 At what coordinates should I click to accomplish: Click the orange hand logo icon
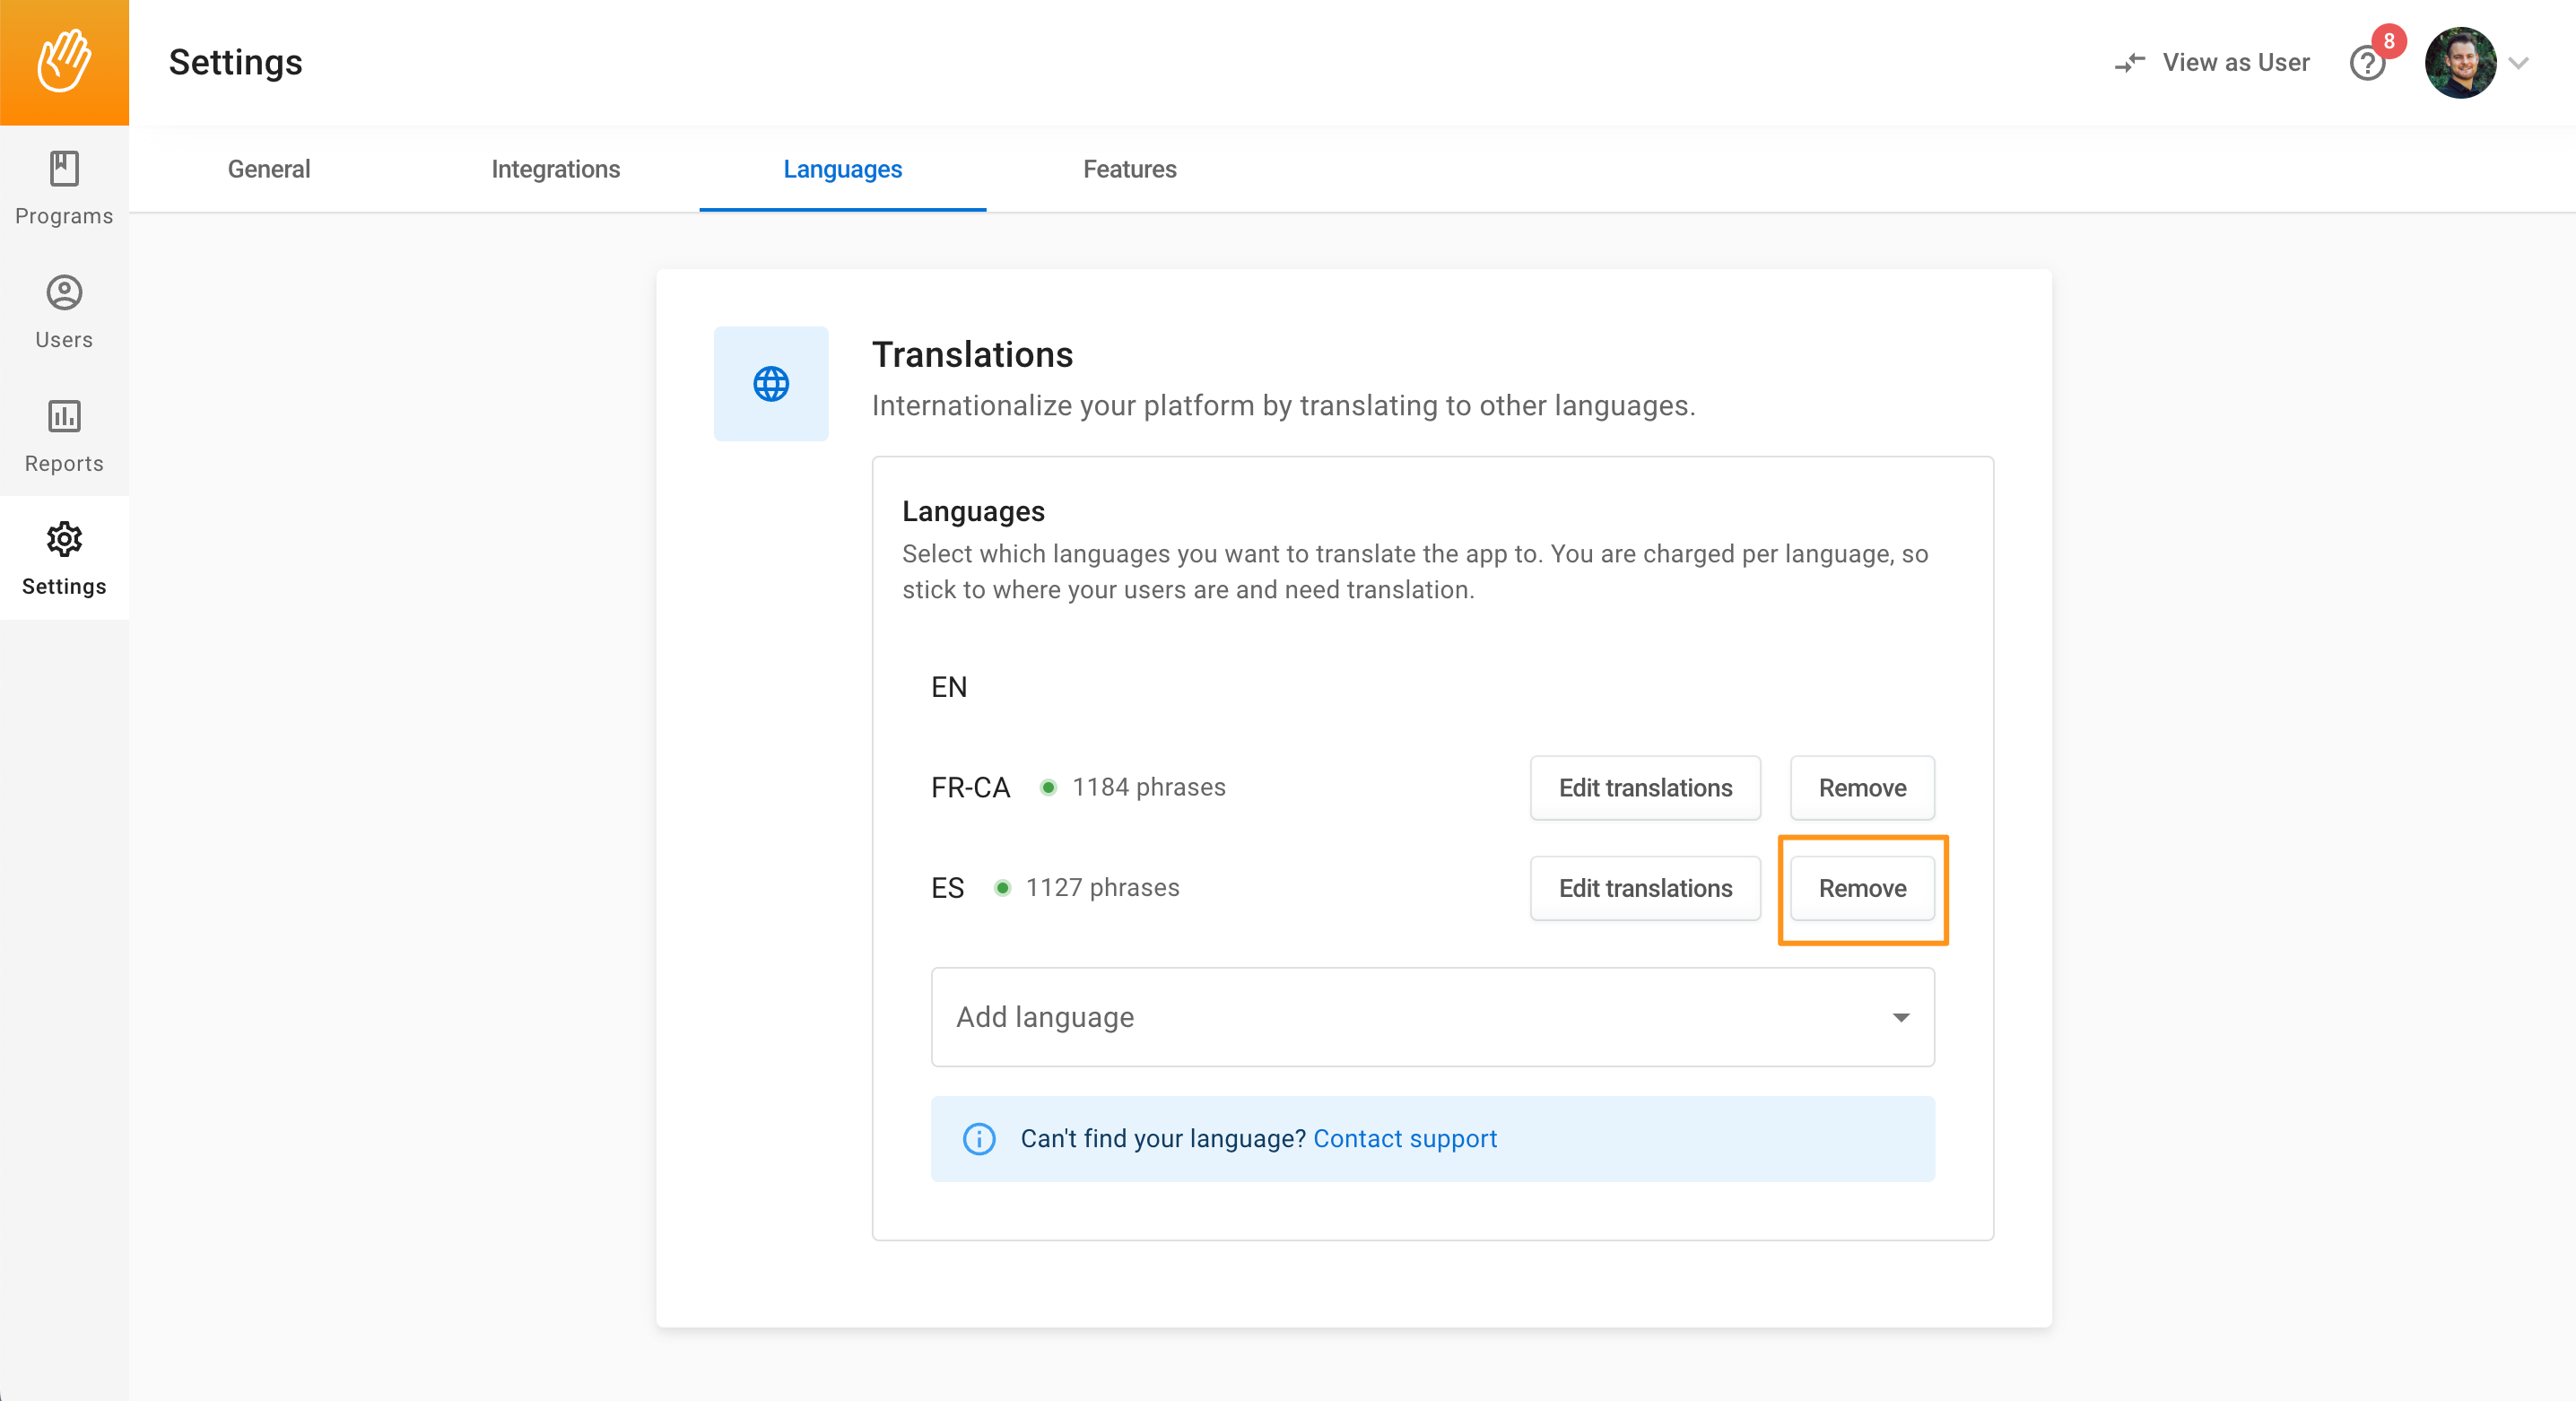(64, 62)
